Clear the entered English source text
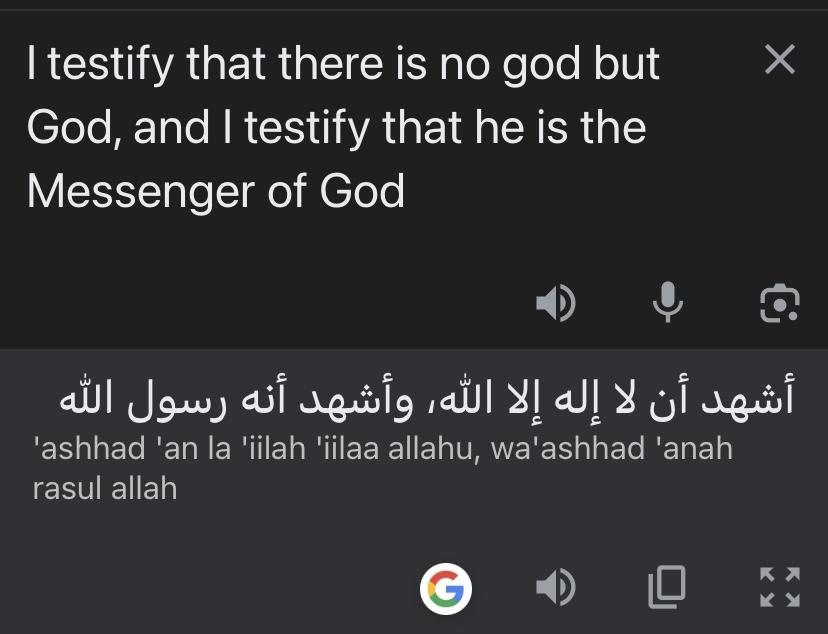828x634 pixels. [779, 61]
